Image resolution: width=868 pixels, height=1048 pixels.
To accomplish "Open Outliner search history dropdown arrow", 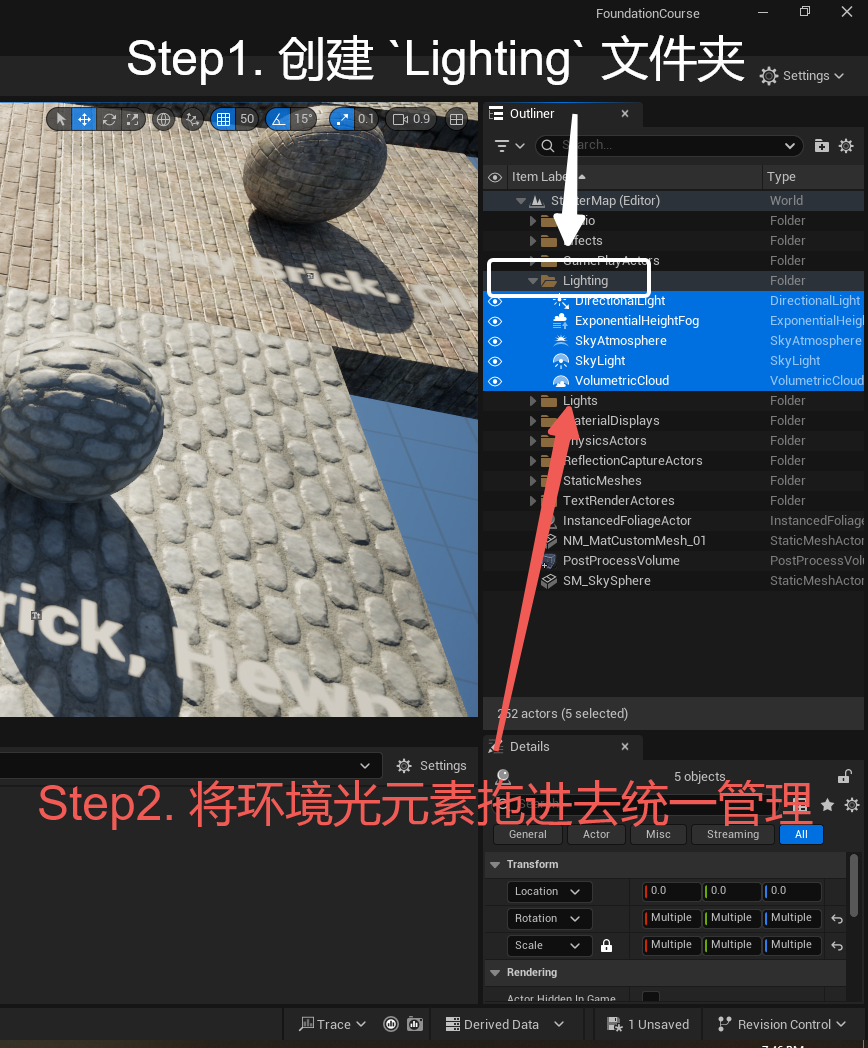I will point(790,146).
